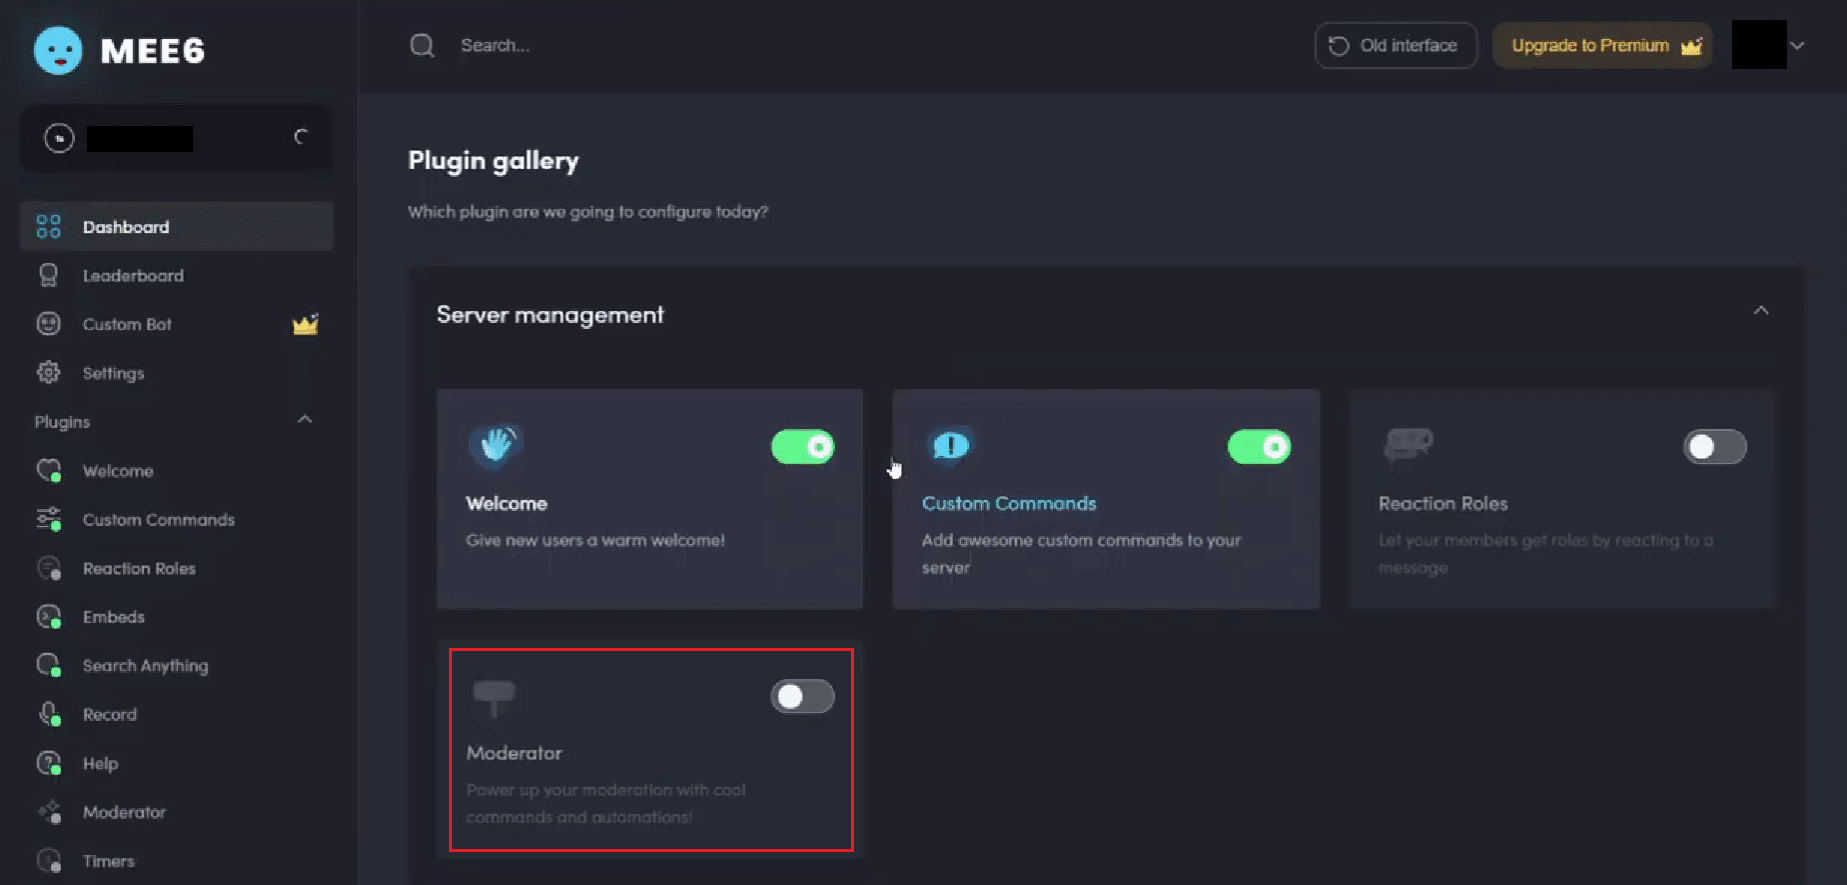Click 'Which plugin are we going to configure today?'

tap(588, 212)
